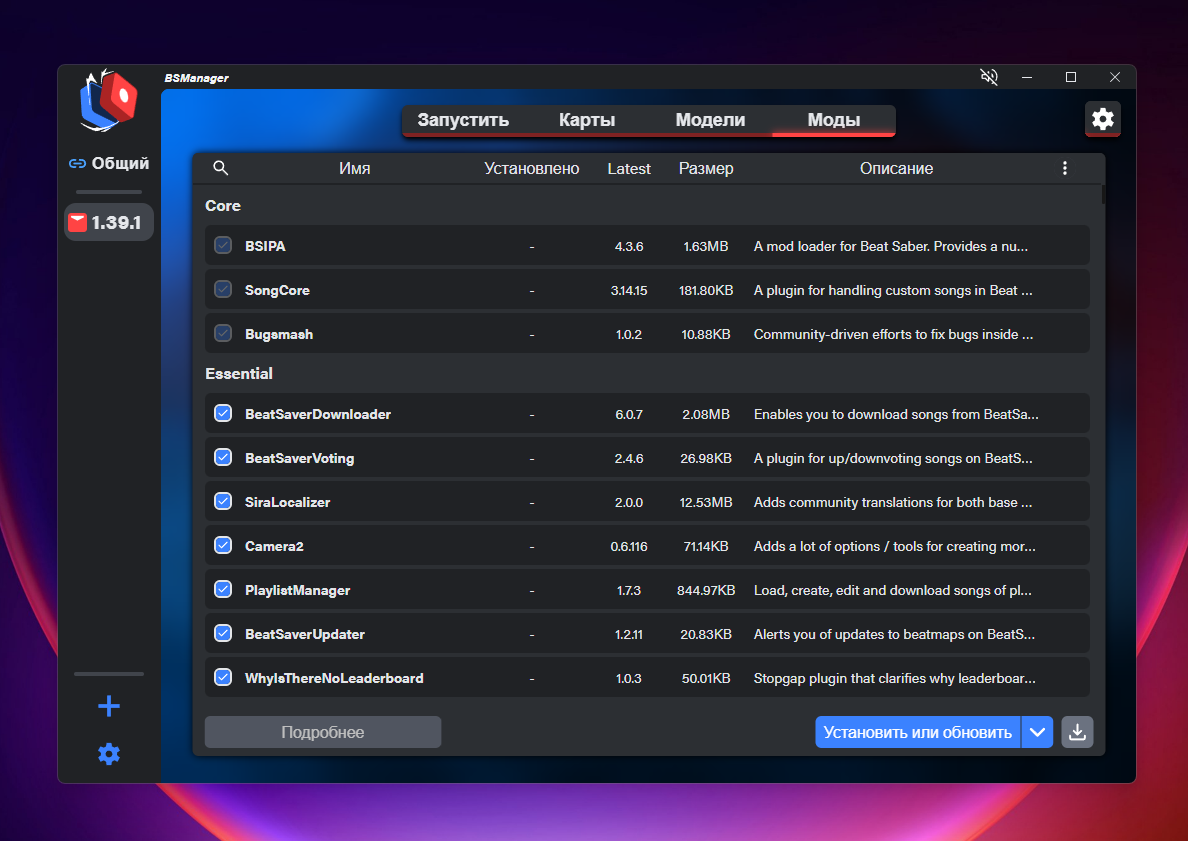Toggle the Camera2 mod checkbox
Screen dimensions: 1188x841
pos(223,546)
